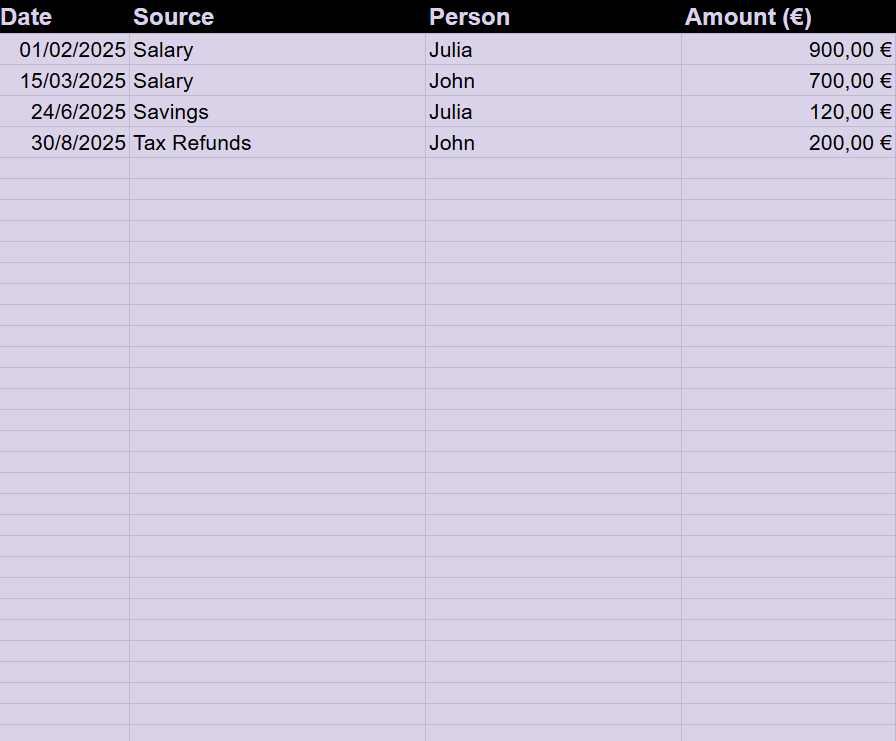Click the 30/8/2025 date cell
Image resolution: width=896 pixels, height=741 pixels.
point(78,143)
